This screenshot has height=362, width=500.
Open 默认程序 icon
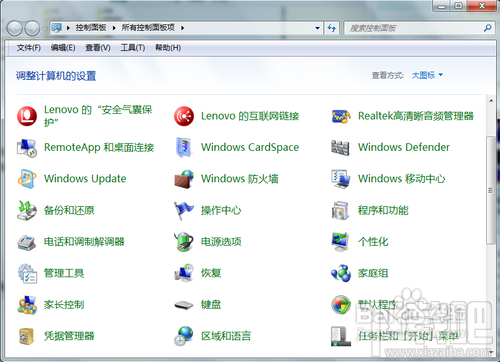click(341, 305)
